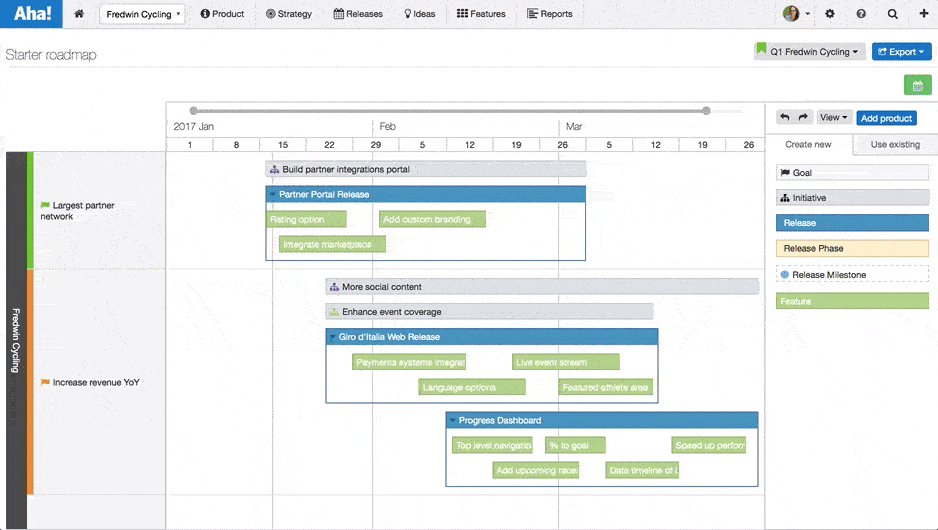This screenshot has height=530, width=938.
Task: Select the Build partner integrations portal initiative
Action: [x=425, y=169]
